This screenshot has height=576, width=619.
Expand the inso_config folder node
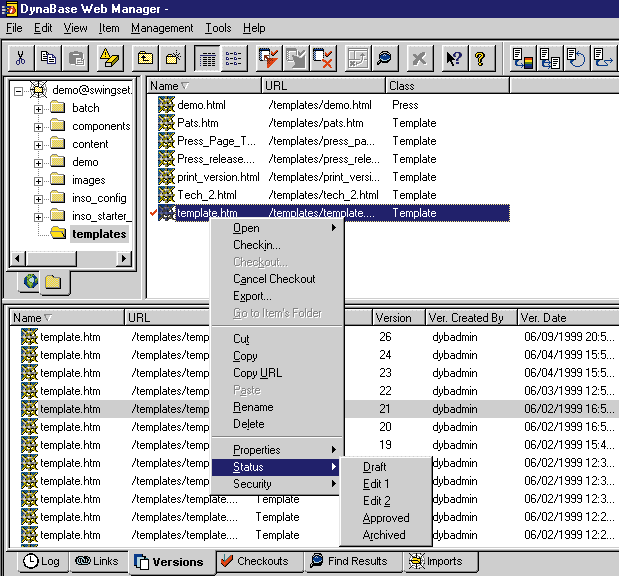tap(39, 198)
